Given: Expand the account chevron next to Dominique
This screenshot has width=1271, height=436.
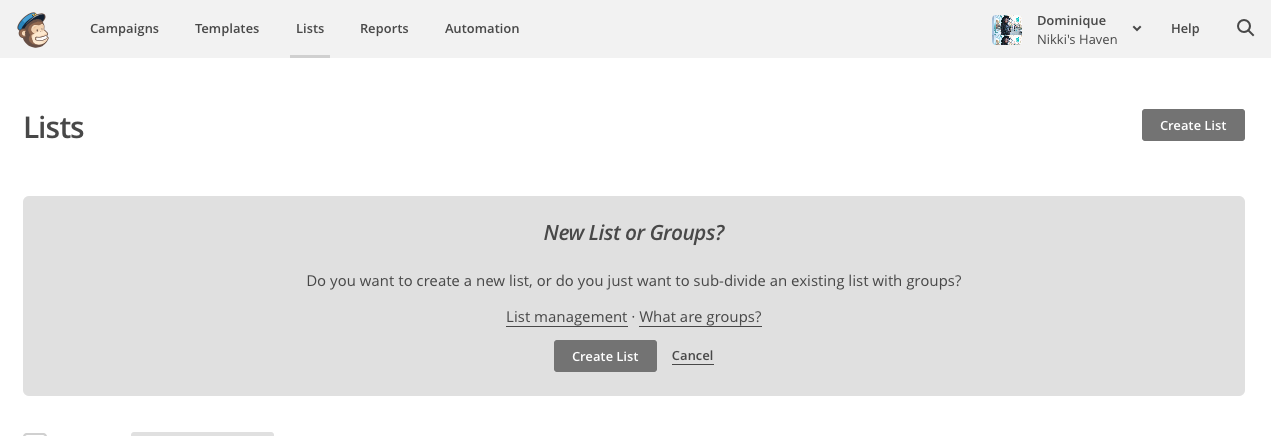Looking at the screenshot, I should (1137, 29).
